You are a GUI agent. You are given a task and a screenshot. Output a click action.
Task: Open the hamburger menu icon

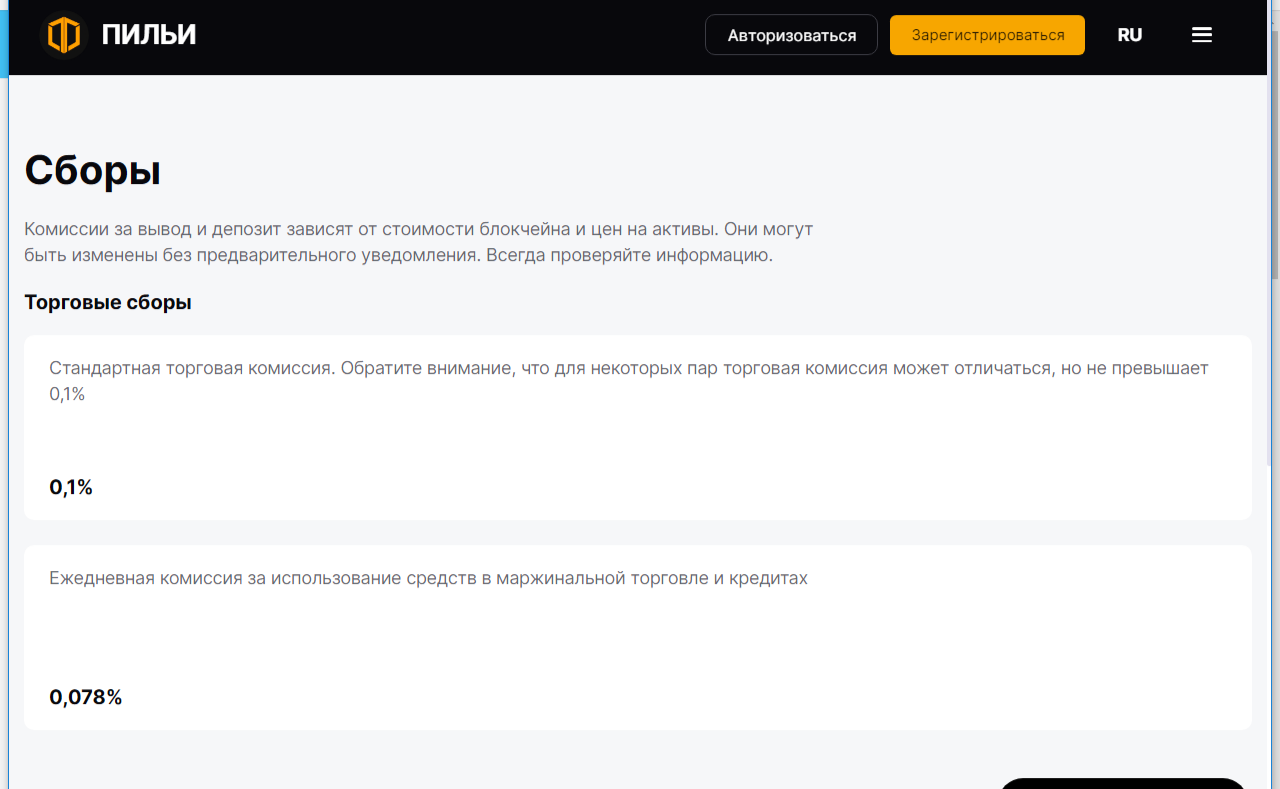[x=1202, y=35]
